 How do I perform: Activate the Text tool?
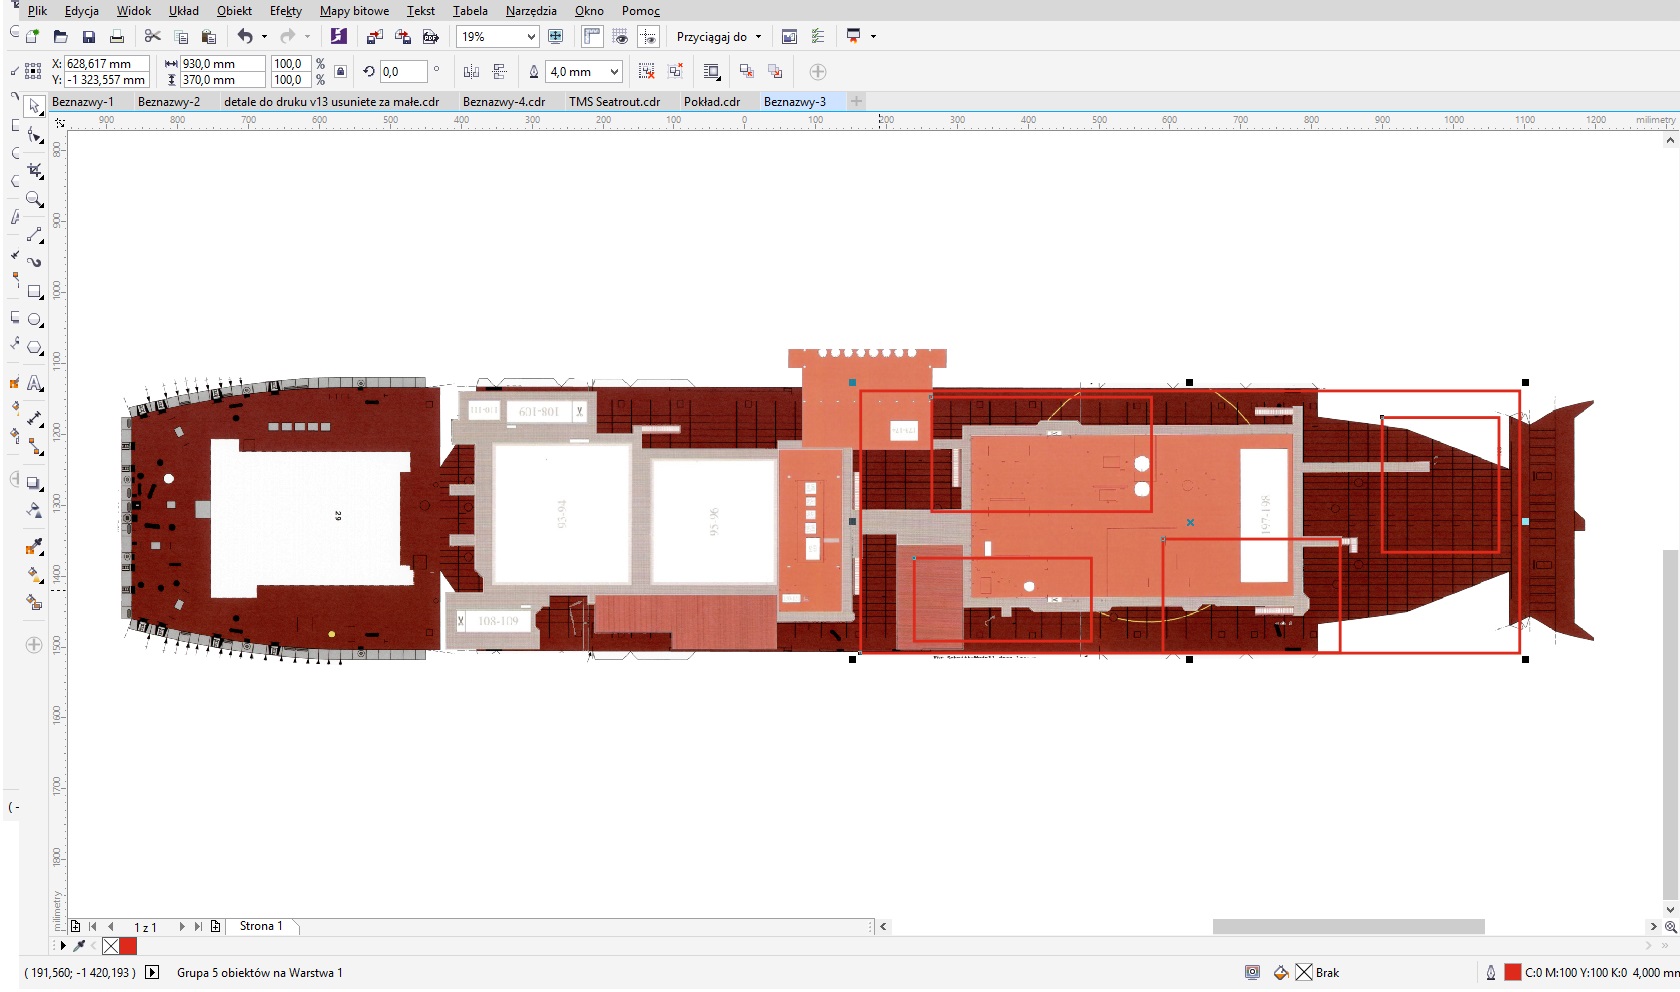point(34,384)
